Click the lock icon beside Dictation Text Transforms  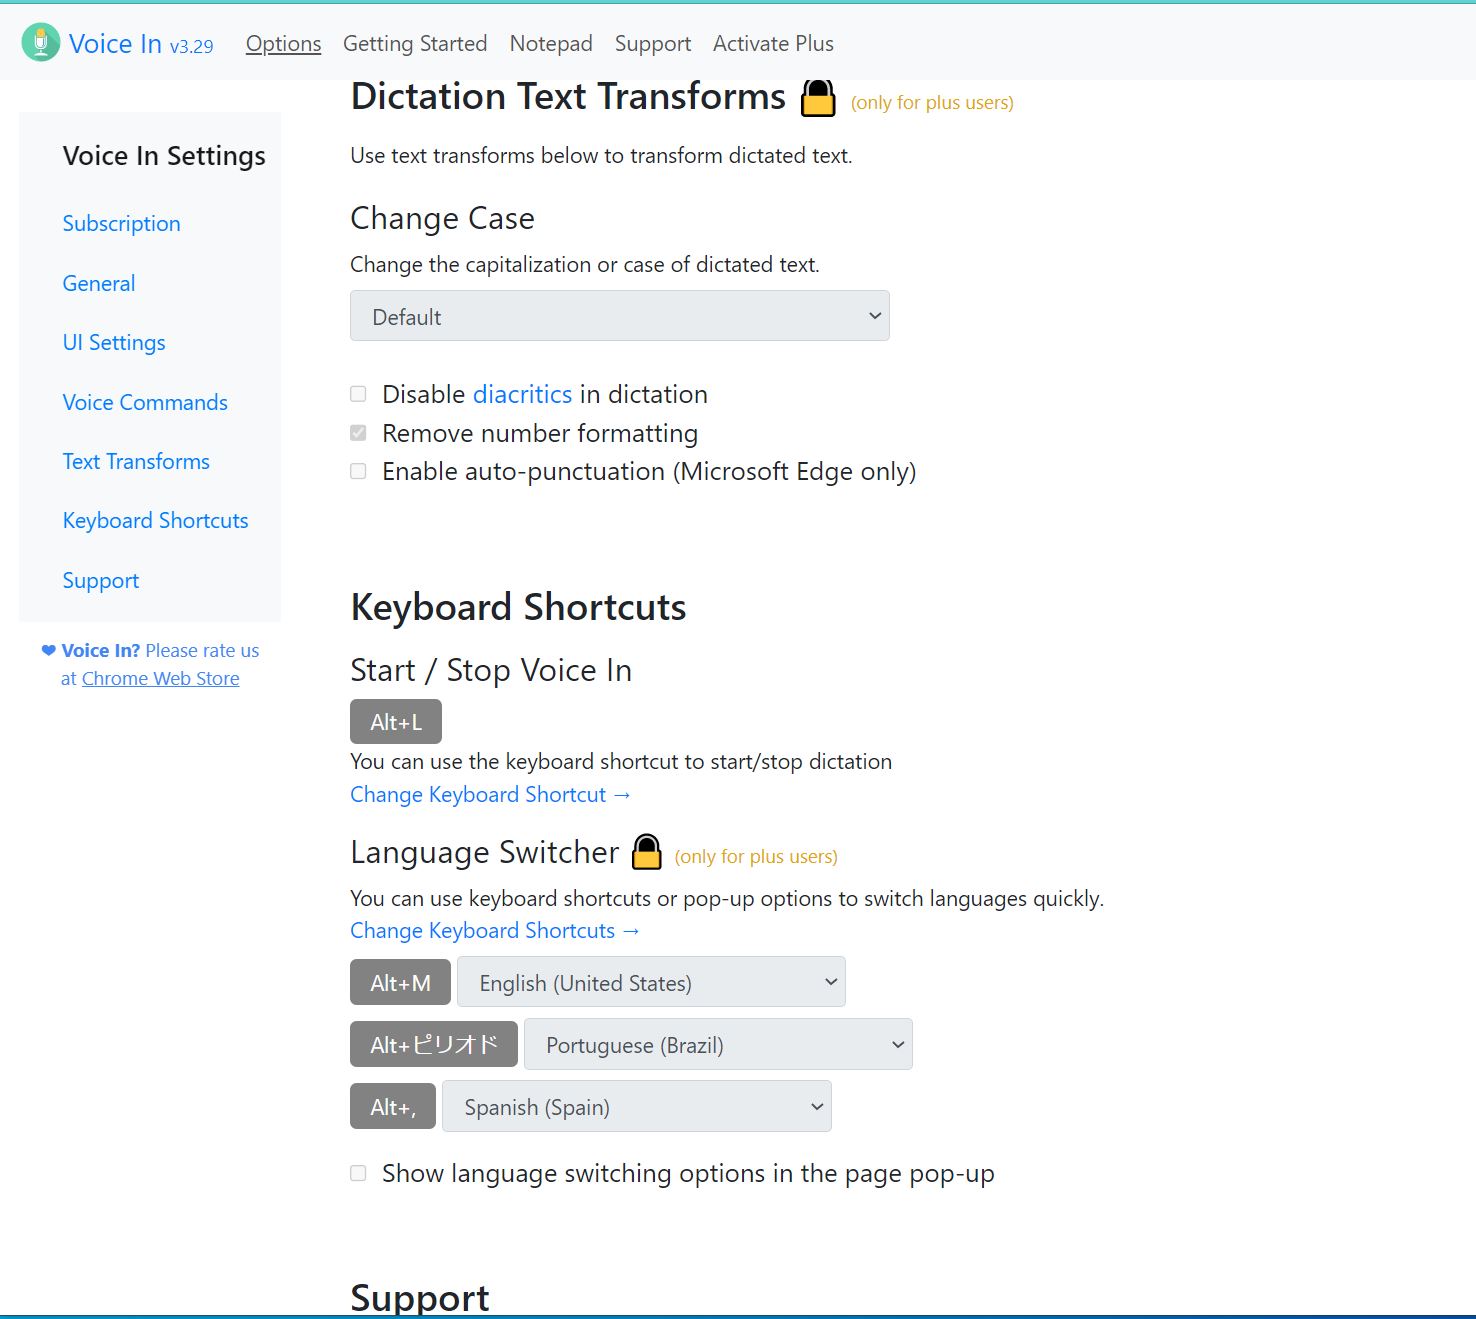click(818, 98)
